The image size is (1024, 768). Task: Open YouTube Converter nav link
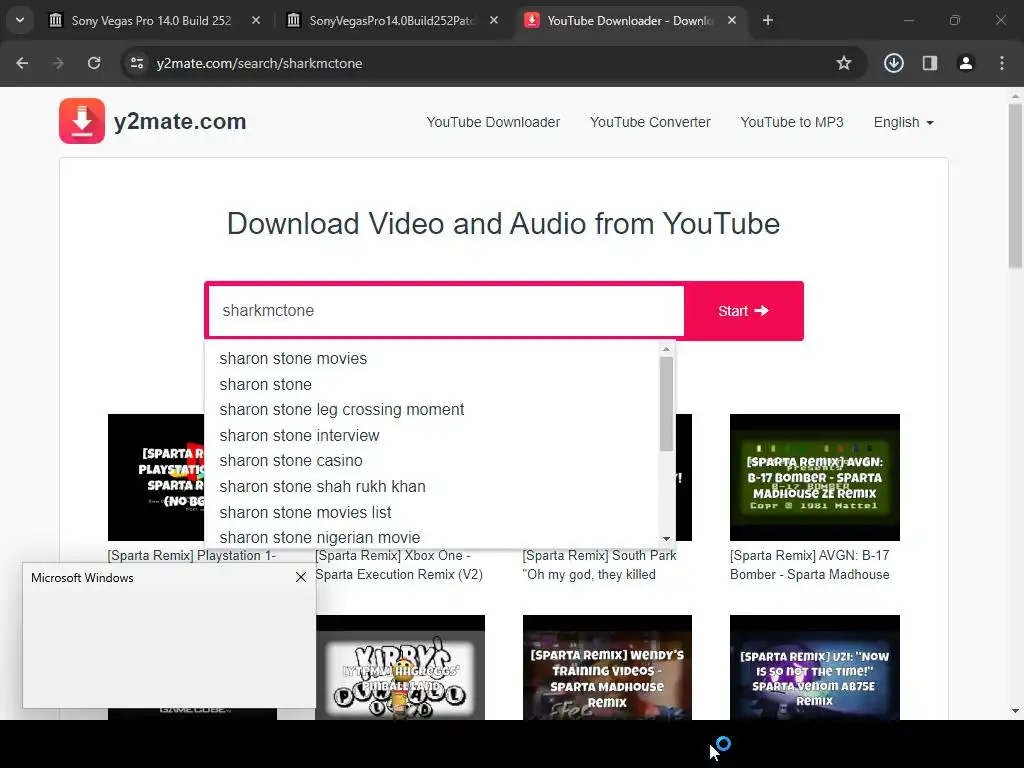[650, 122]
